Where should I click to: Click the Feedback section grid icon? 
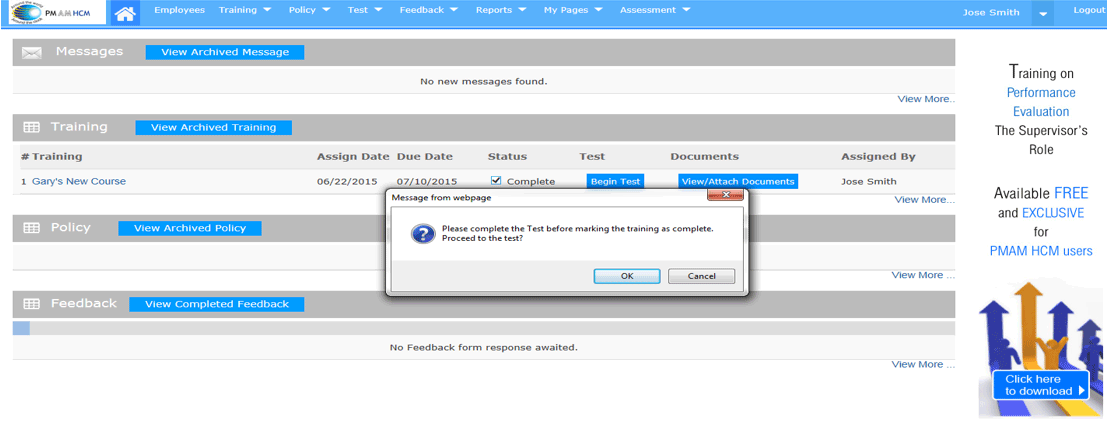[x=31, y=304]
